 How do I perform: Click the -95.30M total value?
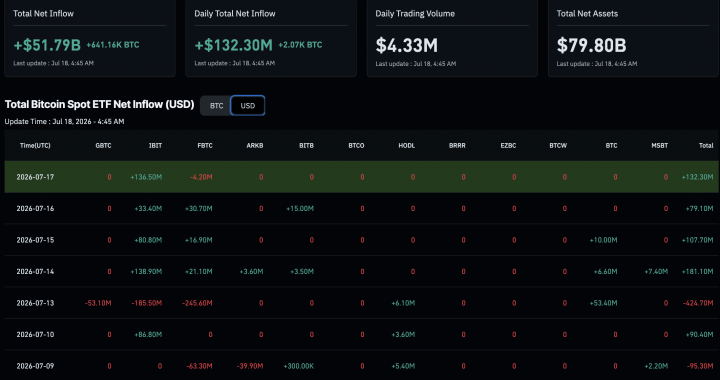[700, 366]
